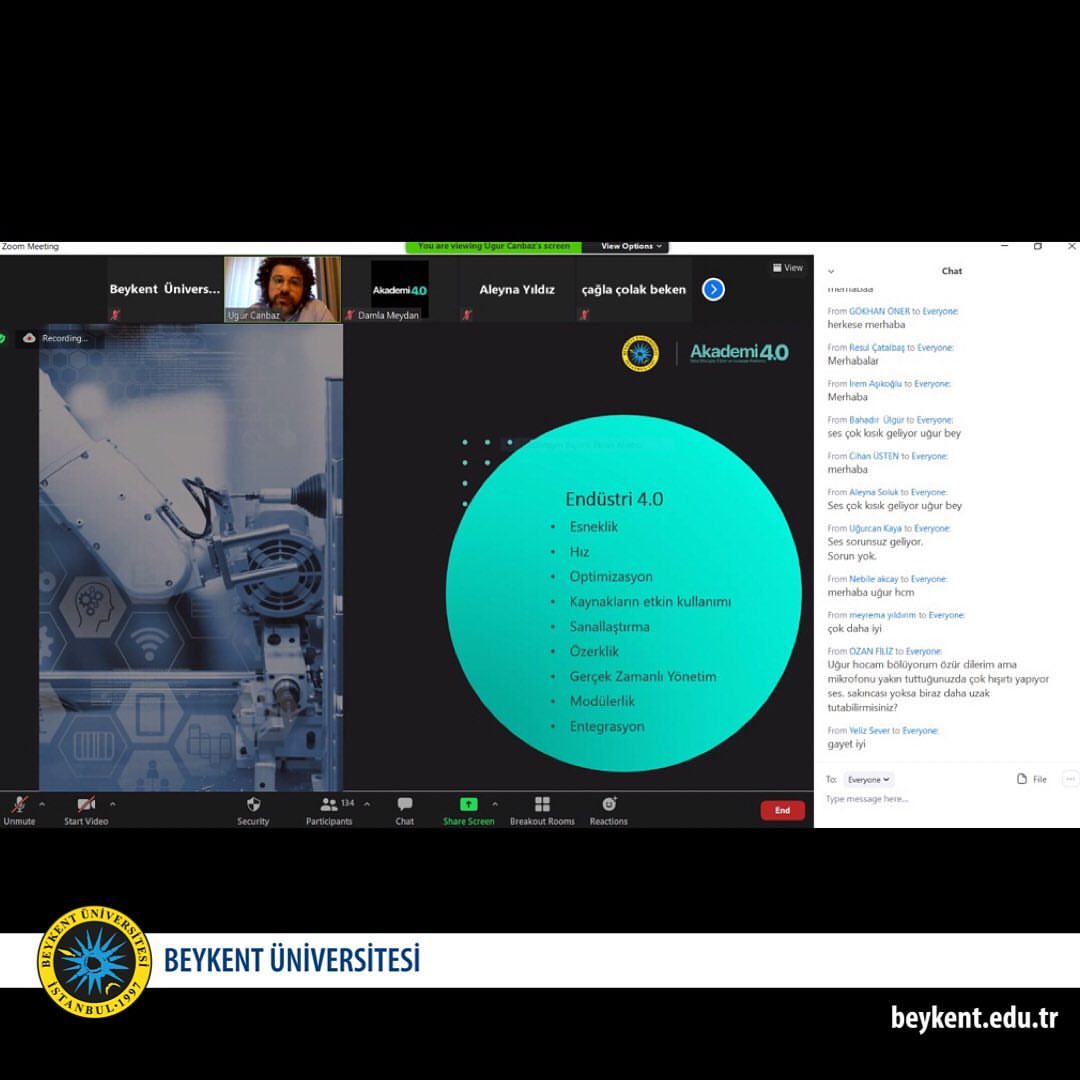Click sender name OZAN FİLİZ in chat

click(x=871, y=651)
